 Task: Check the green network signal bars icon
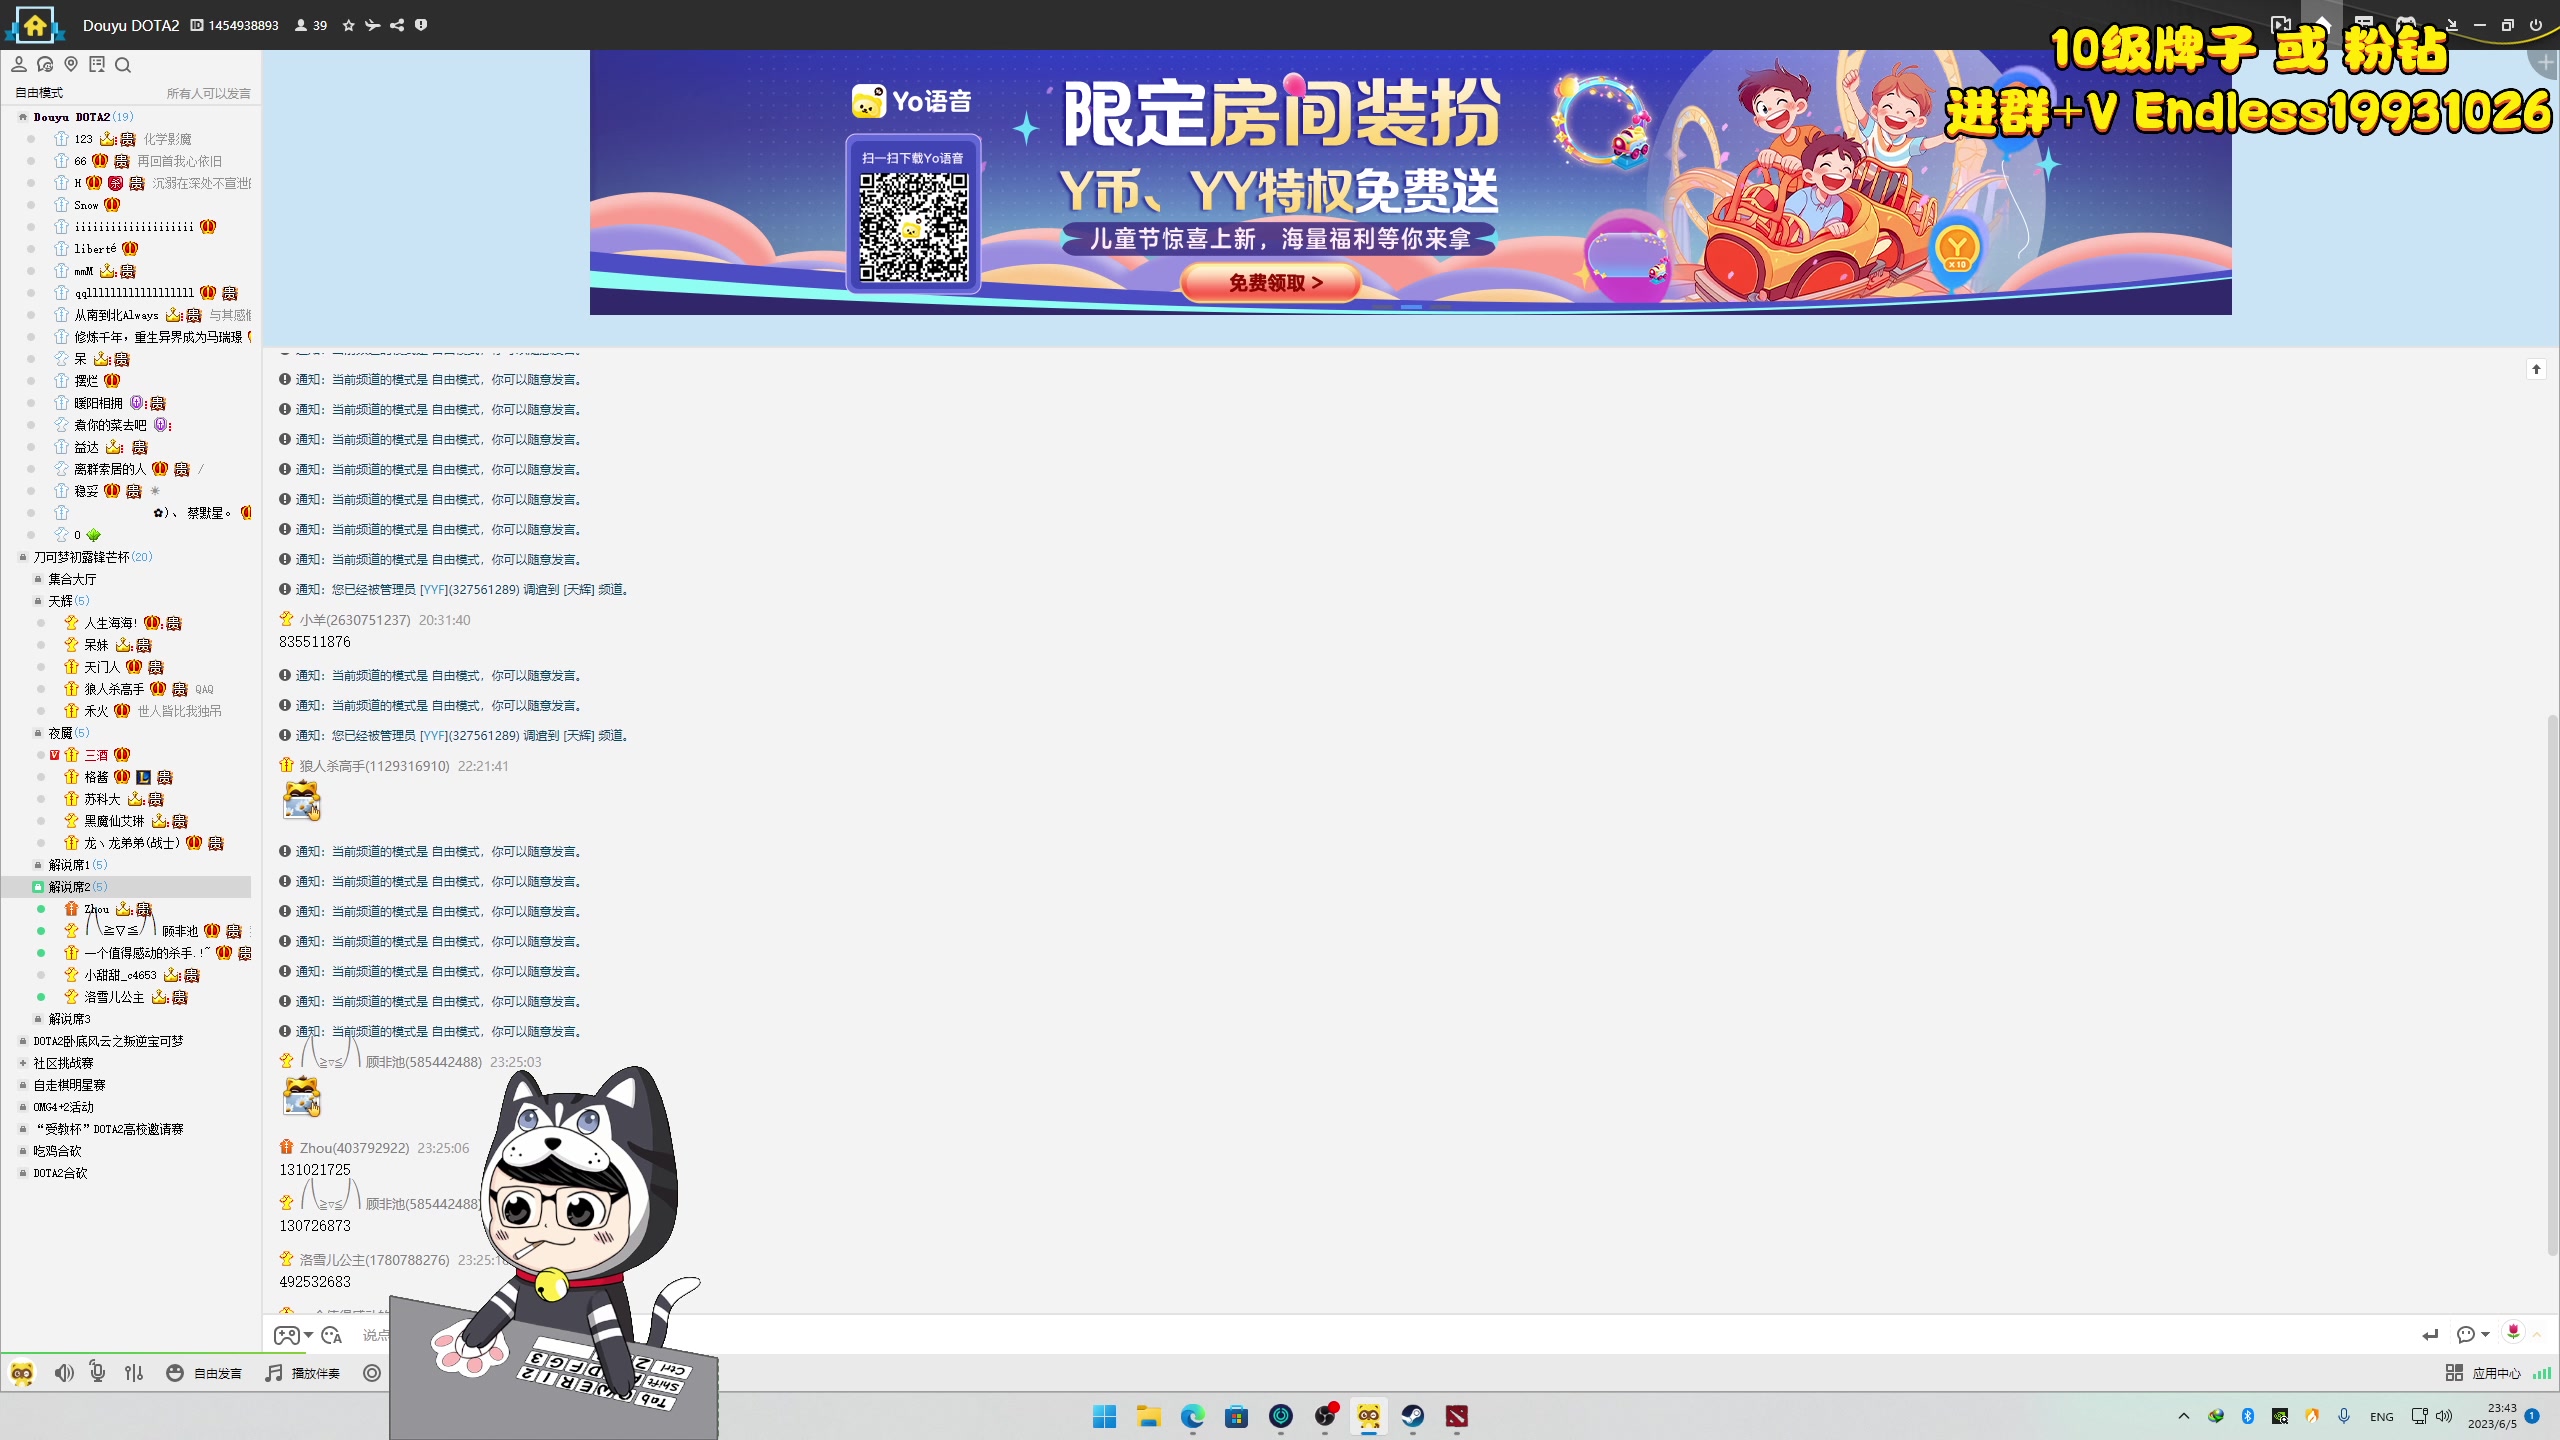click(2541, 1373)
